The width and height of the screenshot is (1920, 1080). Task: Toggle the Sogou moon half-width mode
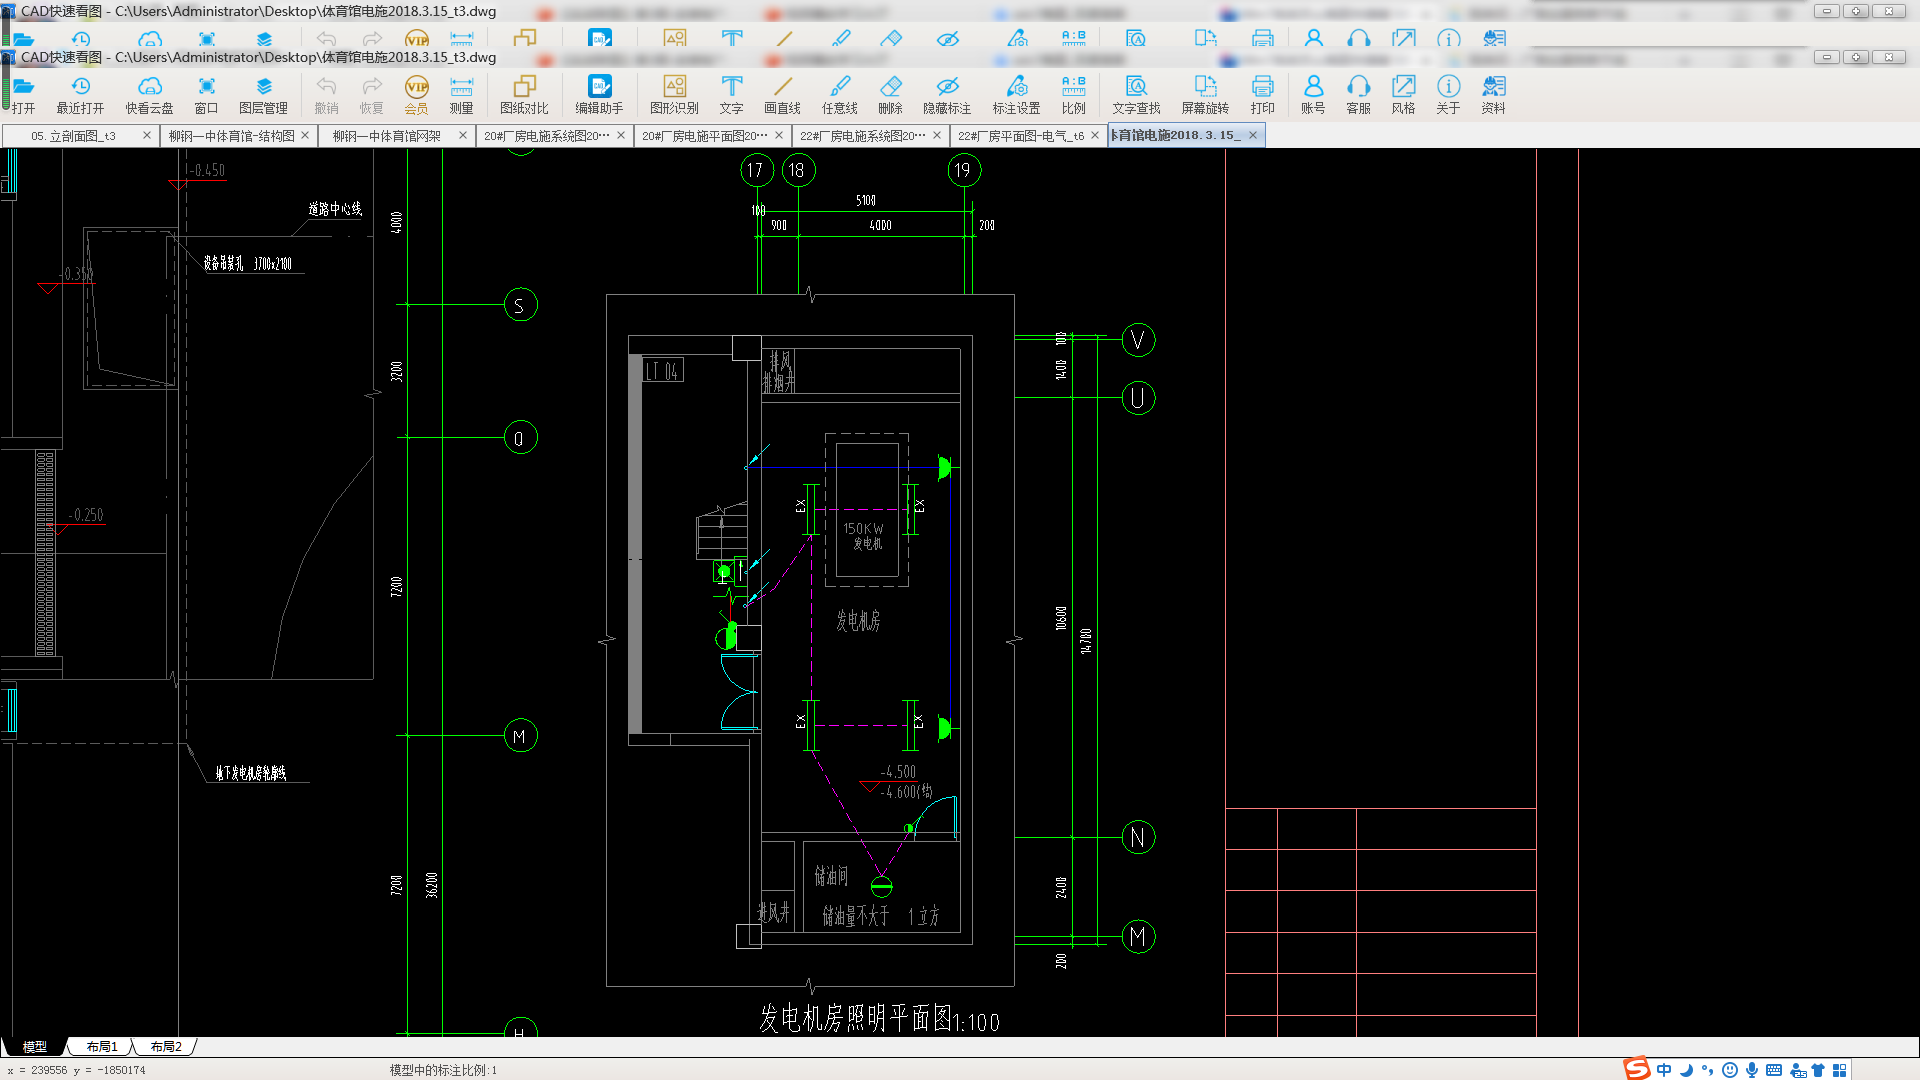[x=1686, y=1070]
